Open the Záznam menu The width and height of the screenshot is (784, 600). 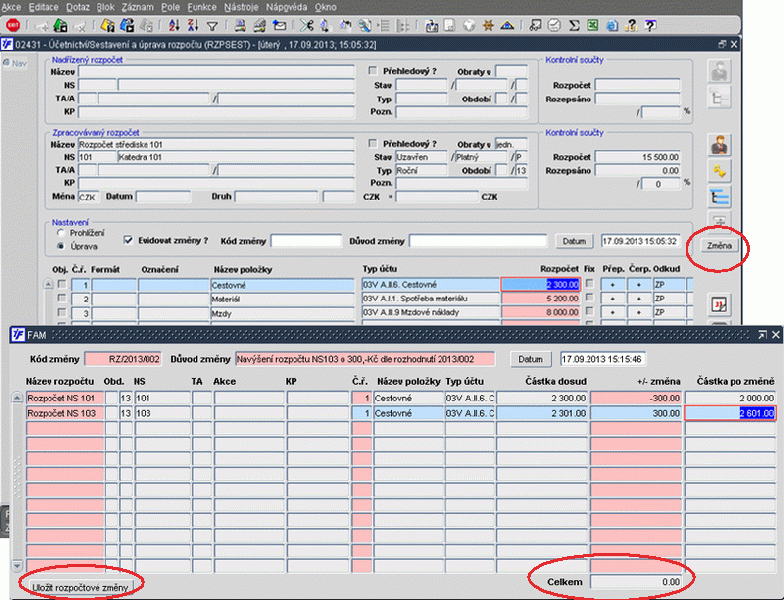tap(136, 7)
